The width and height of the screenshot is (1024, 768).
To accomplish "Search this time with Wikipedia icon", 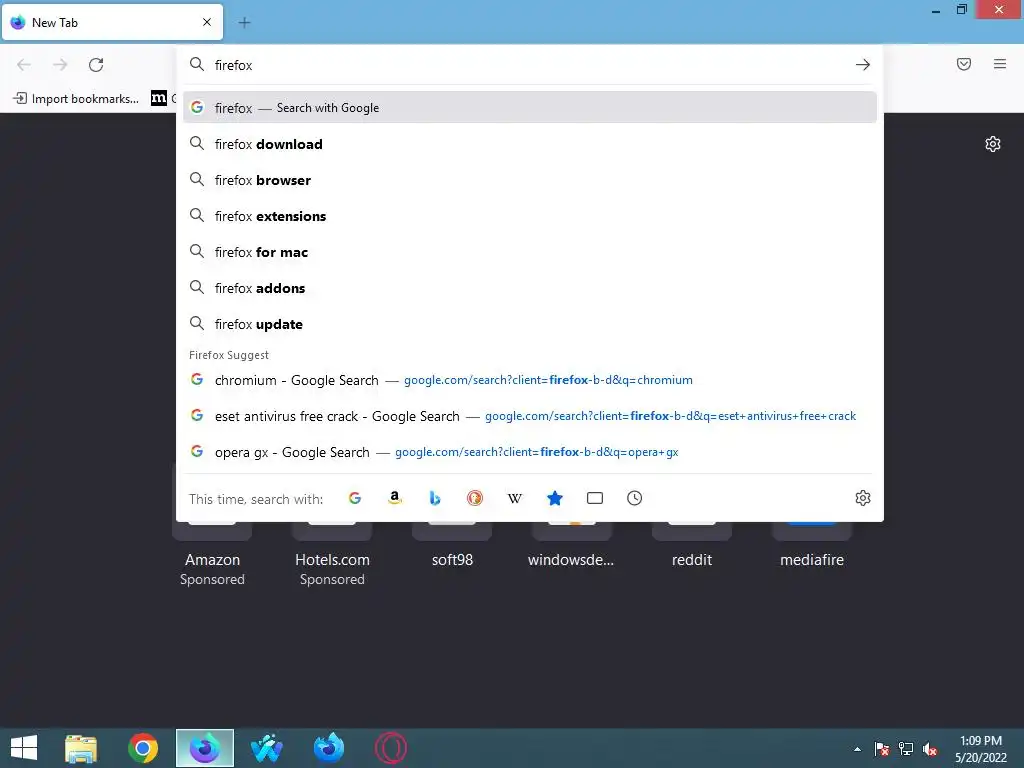I will pos(515,498).
